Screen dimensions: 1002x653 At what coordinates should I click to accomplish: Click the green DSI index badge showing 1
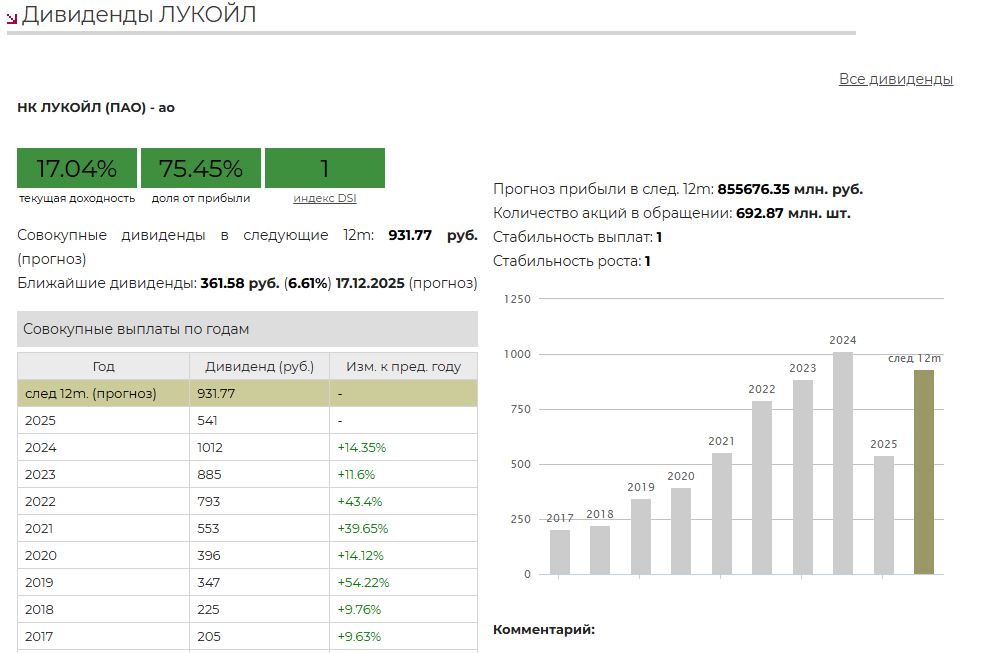(324, 168)
